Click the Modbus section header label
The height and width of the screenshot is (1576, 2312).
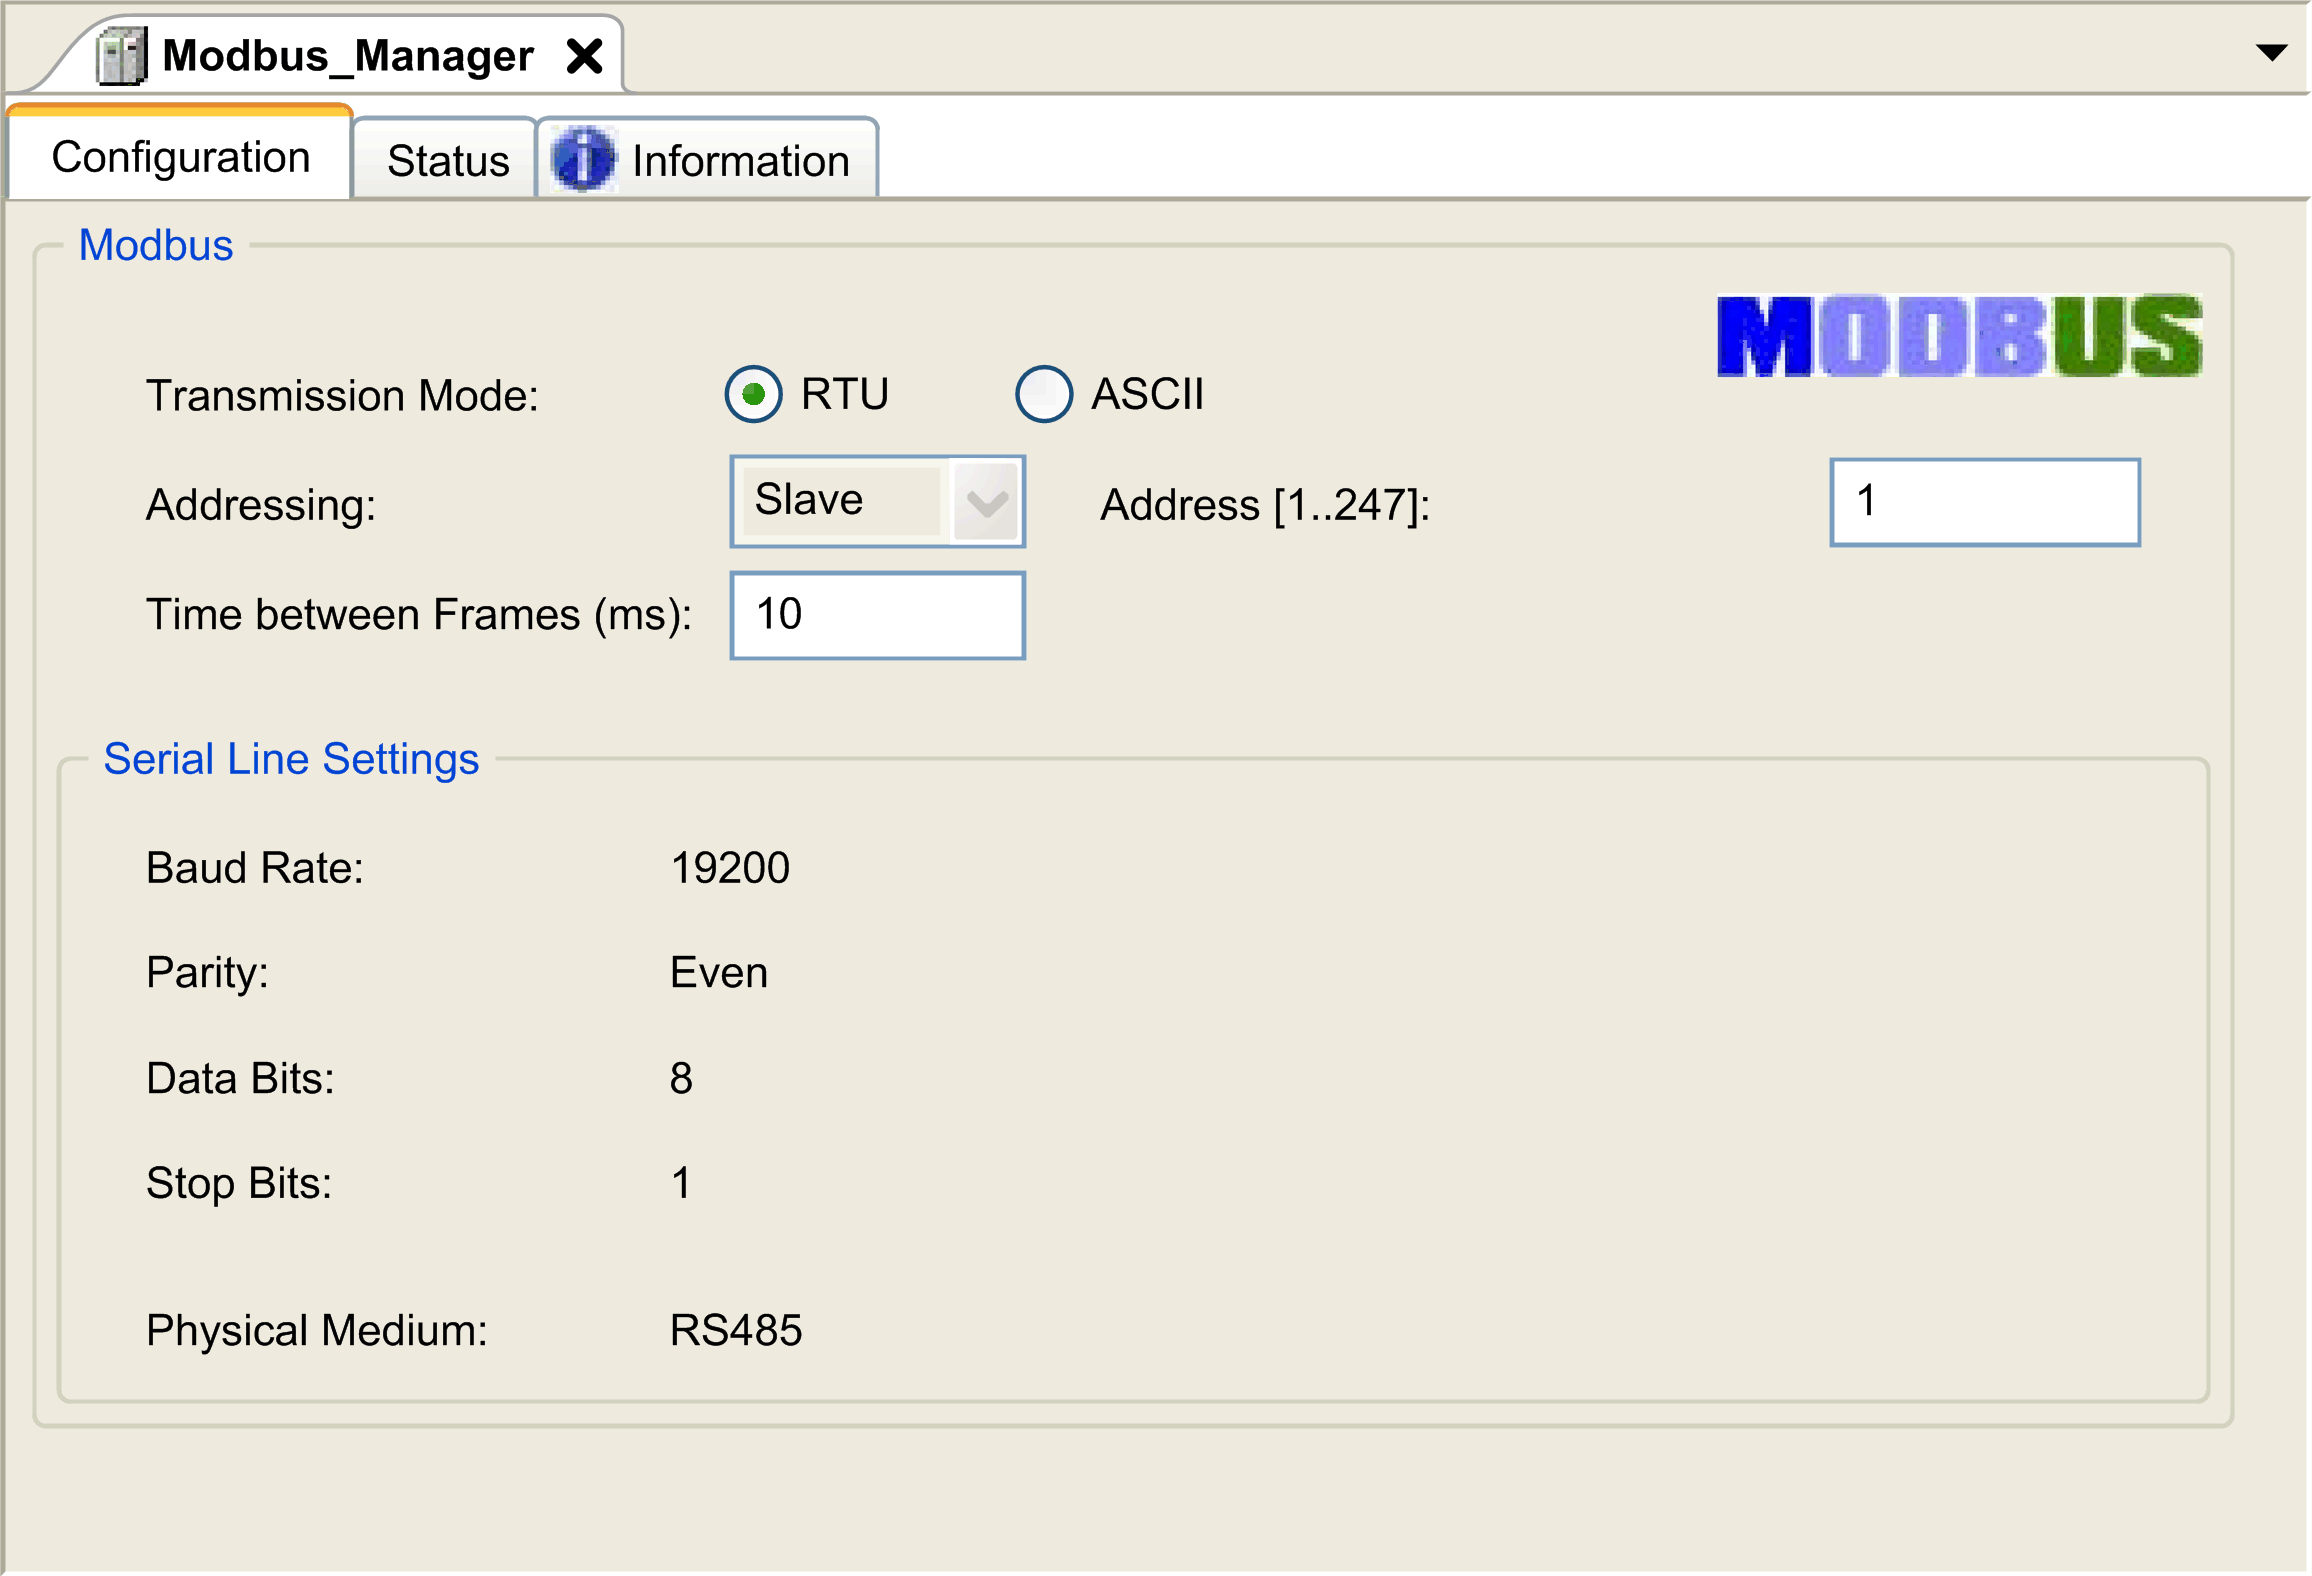(155, 244)
